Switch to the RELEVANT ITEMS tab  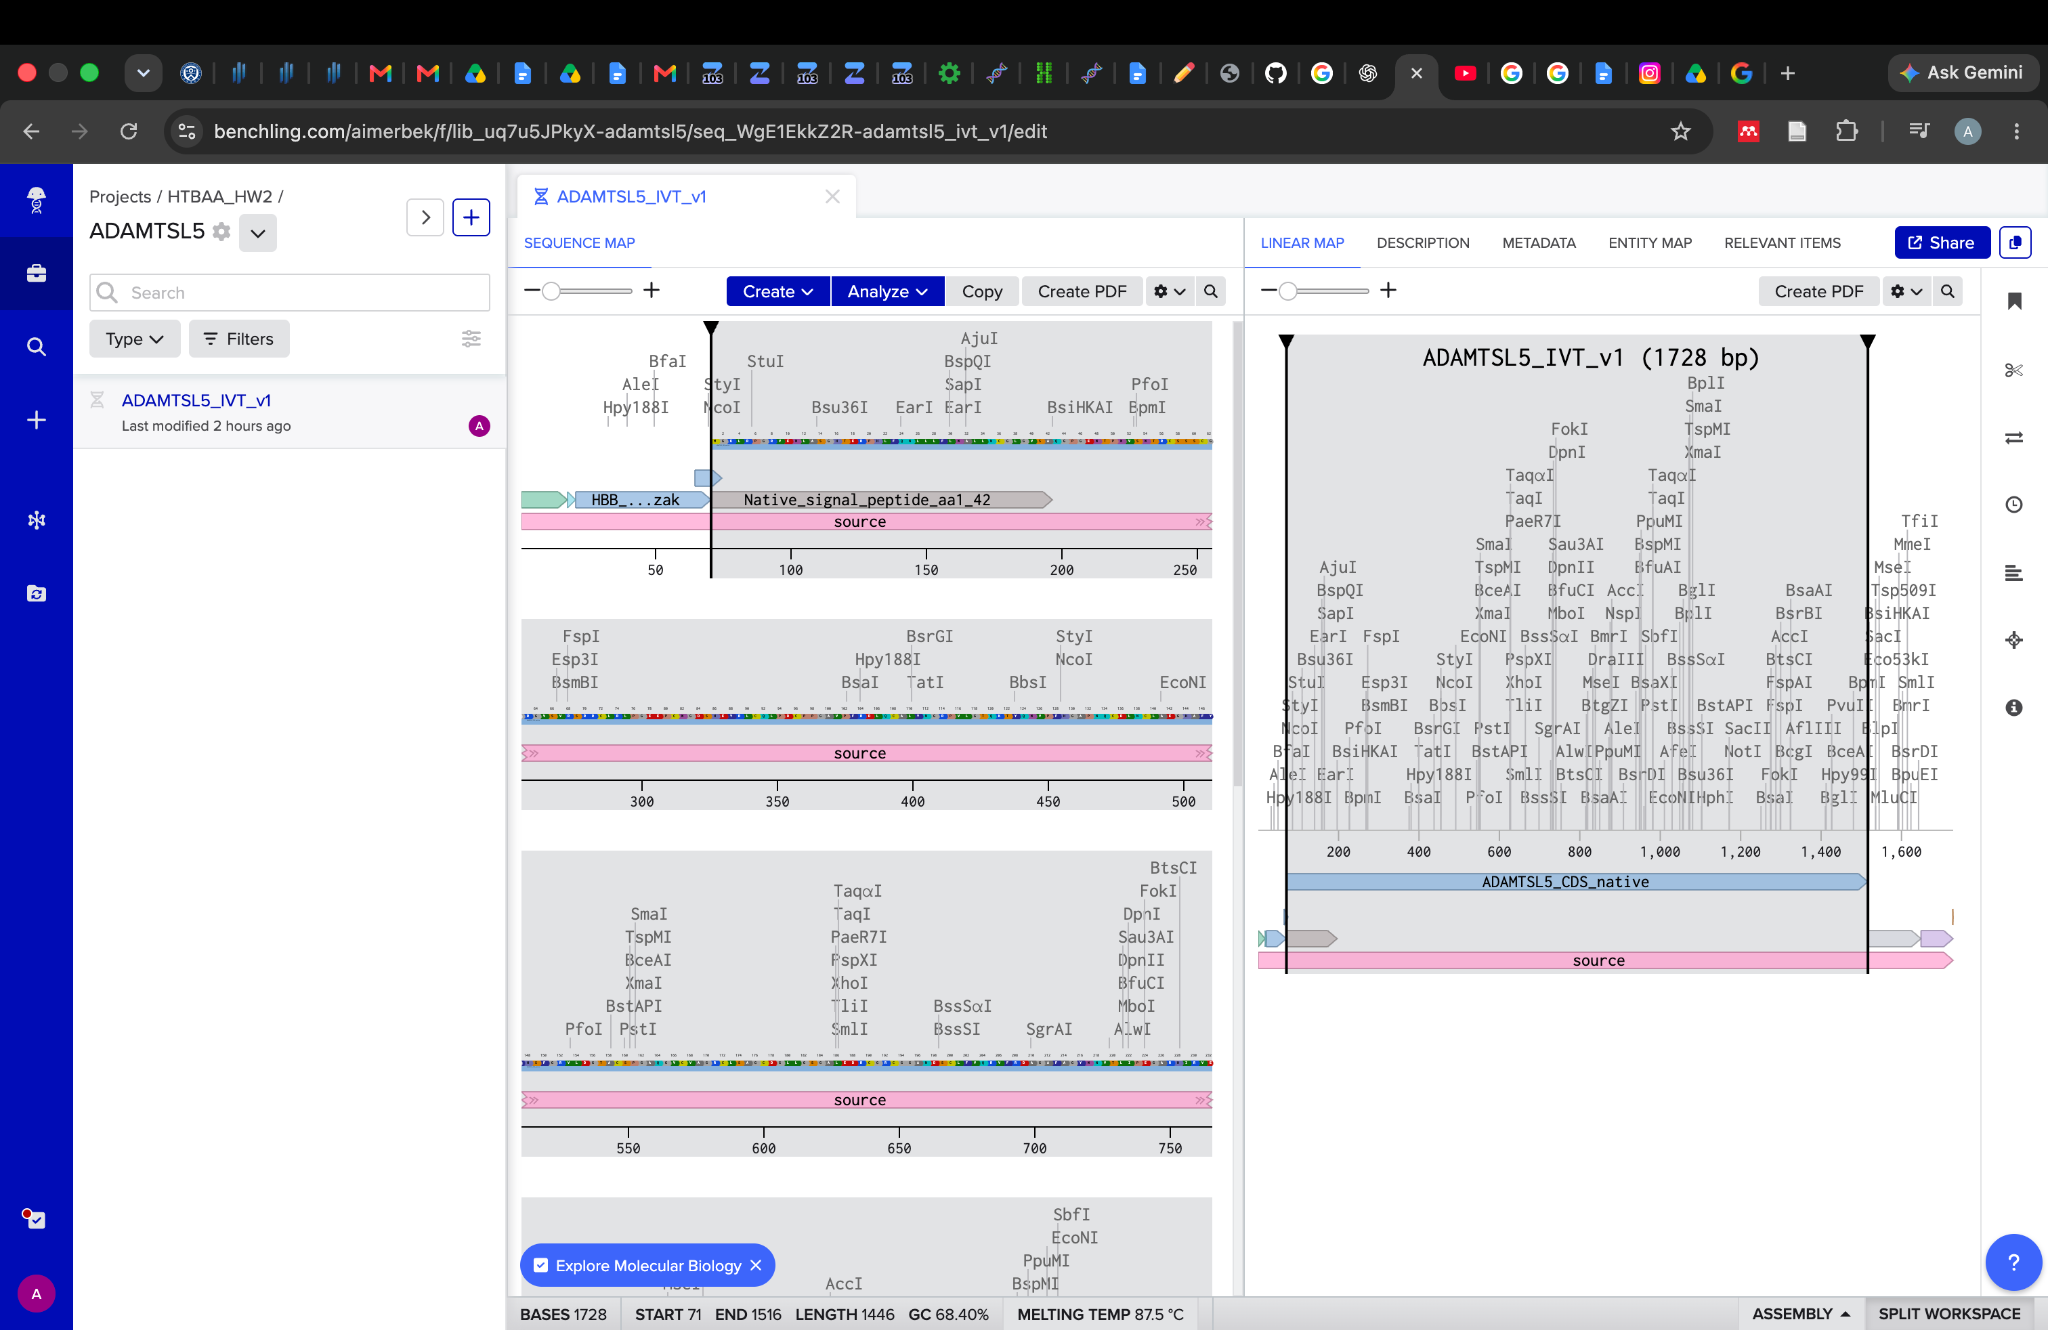[1782, 243]
